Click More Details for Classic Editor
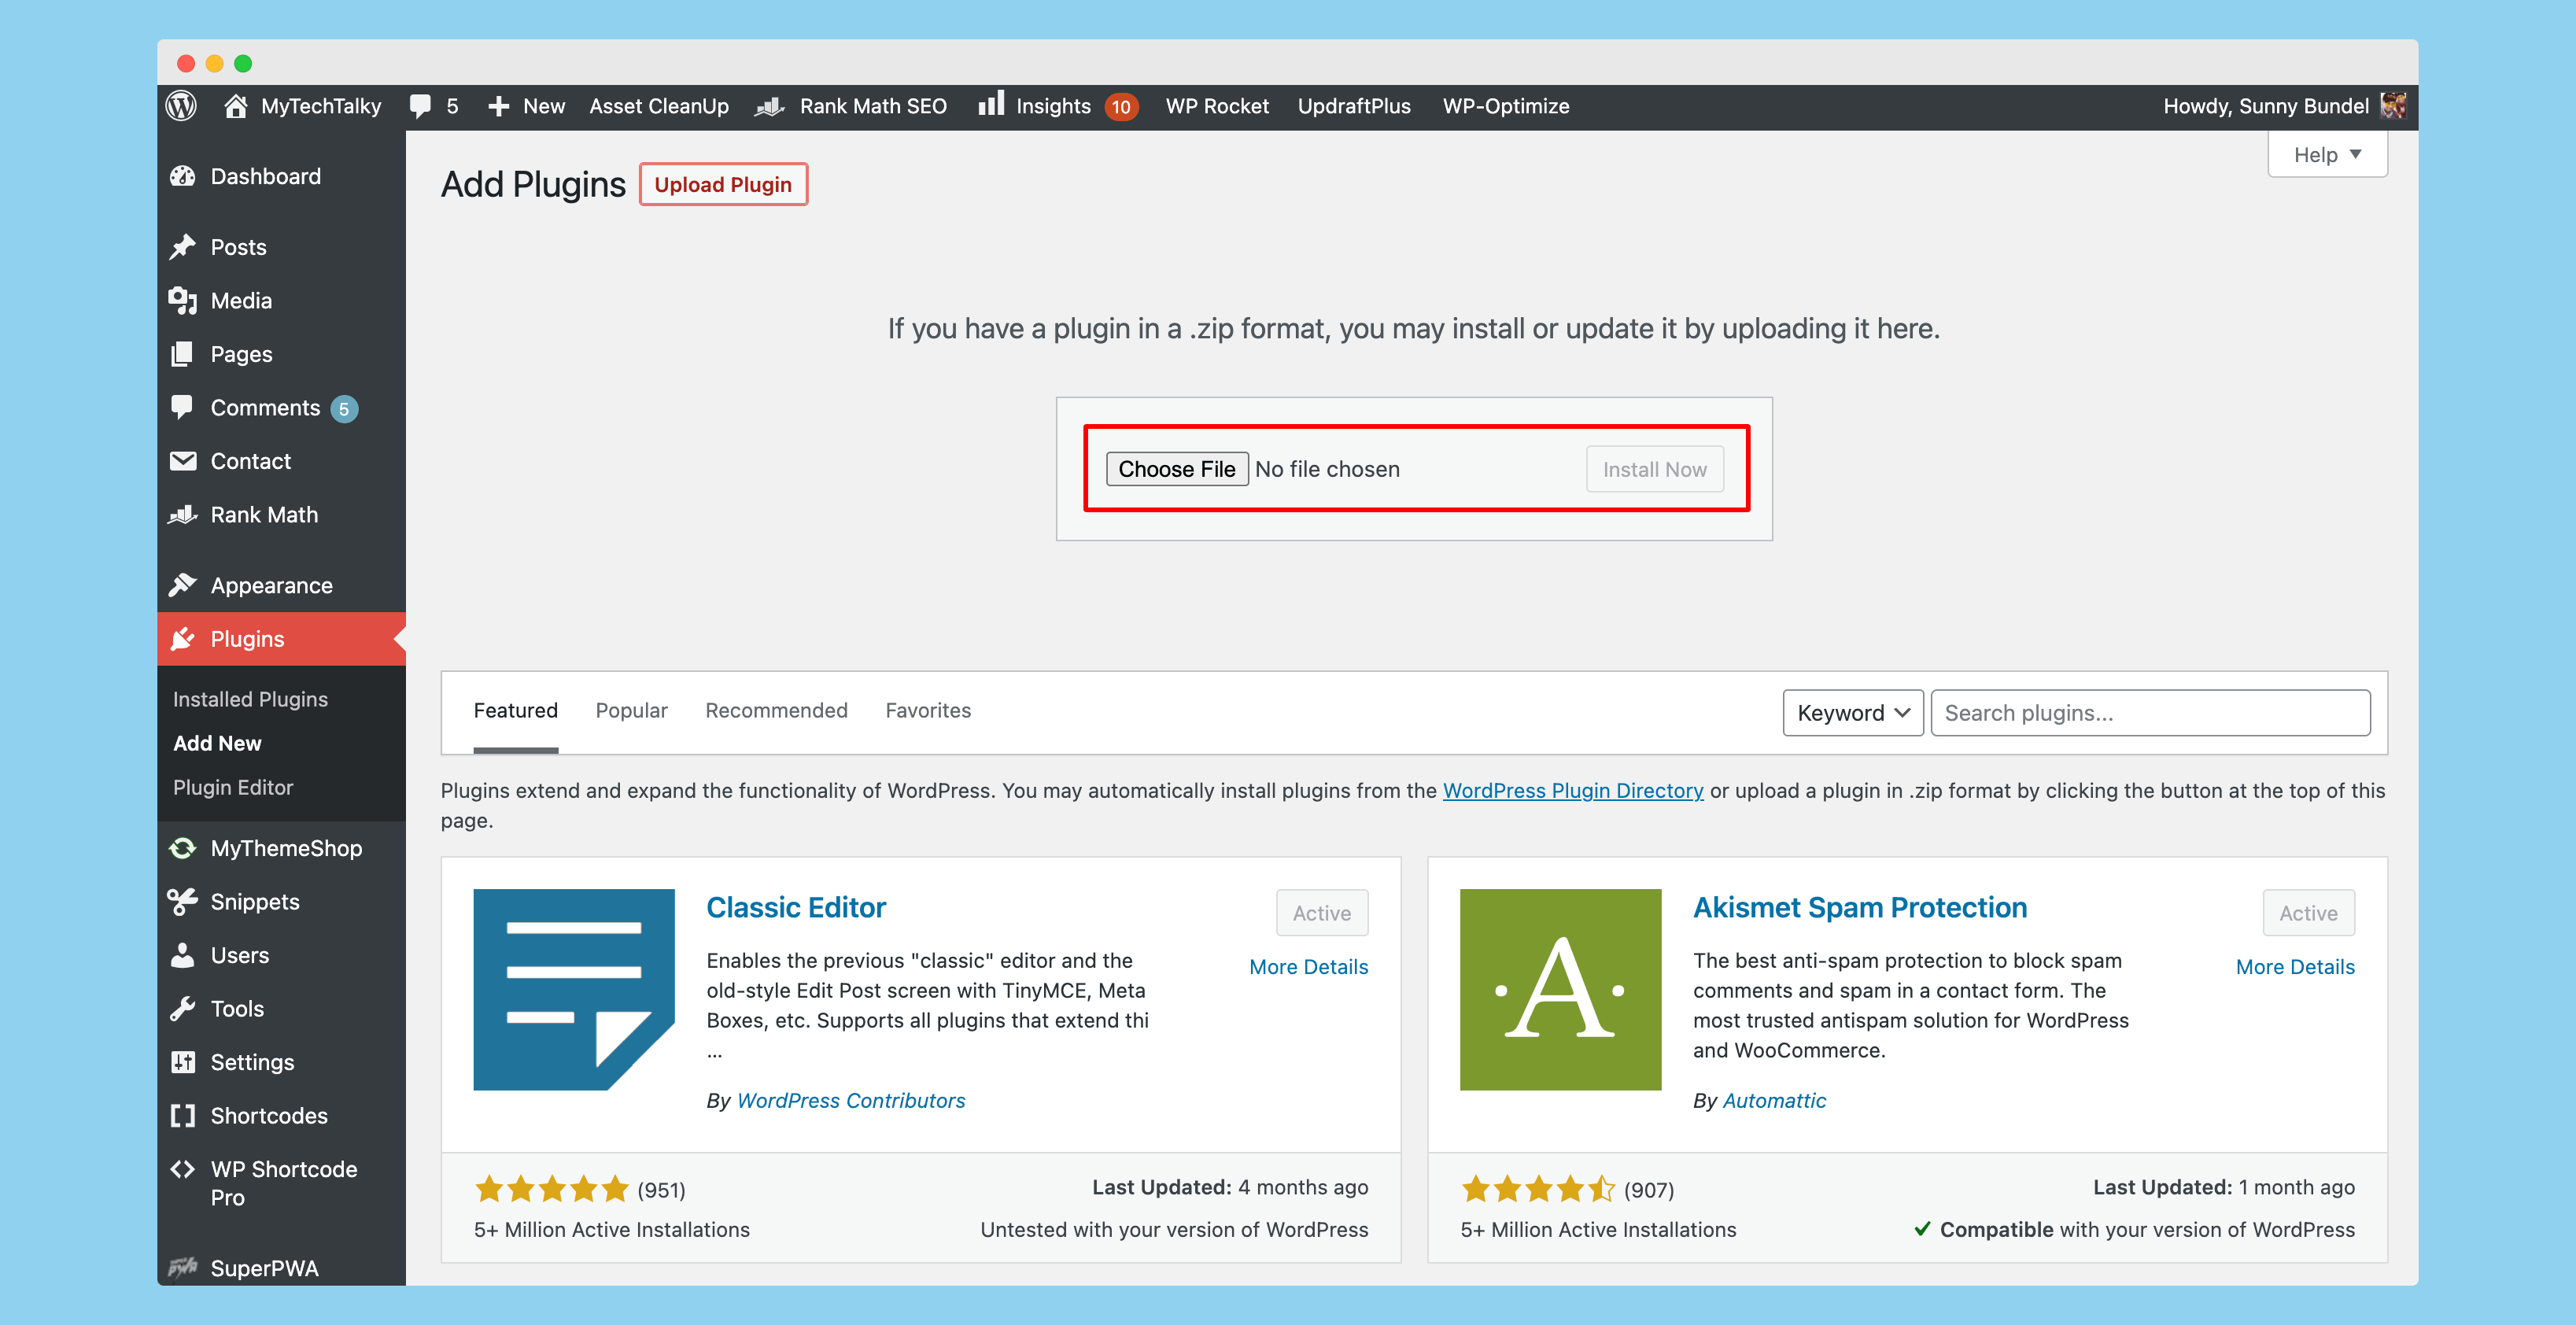Screen dimensions: 2576x1325 coord(1308,967)
